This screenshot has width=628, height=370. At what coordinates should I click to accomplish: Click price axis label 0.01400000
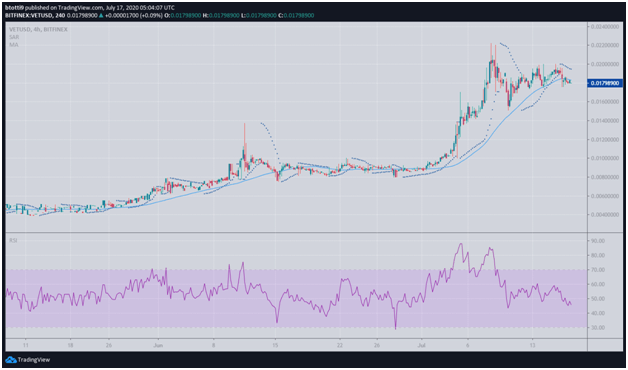click(x=605, y=121)
